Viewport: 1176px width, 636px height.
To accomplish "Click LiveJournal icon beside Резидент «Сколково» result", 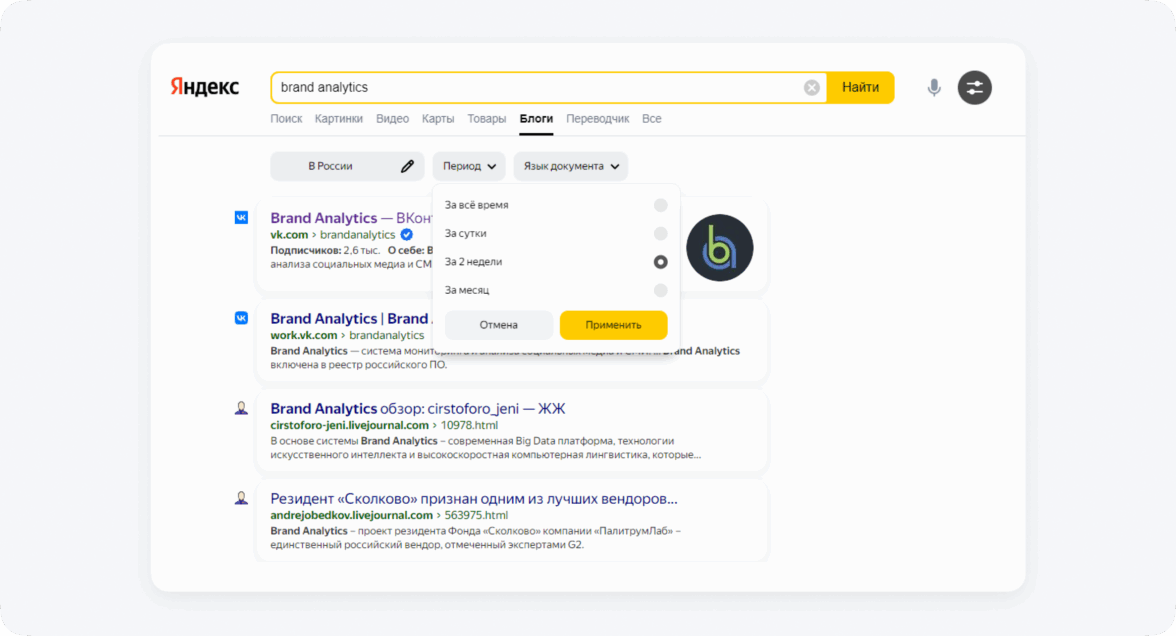I will click(x=242, y=498).
